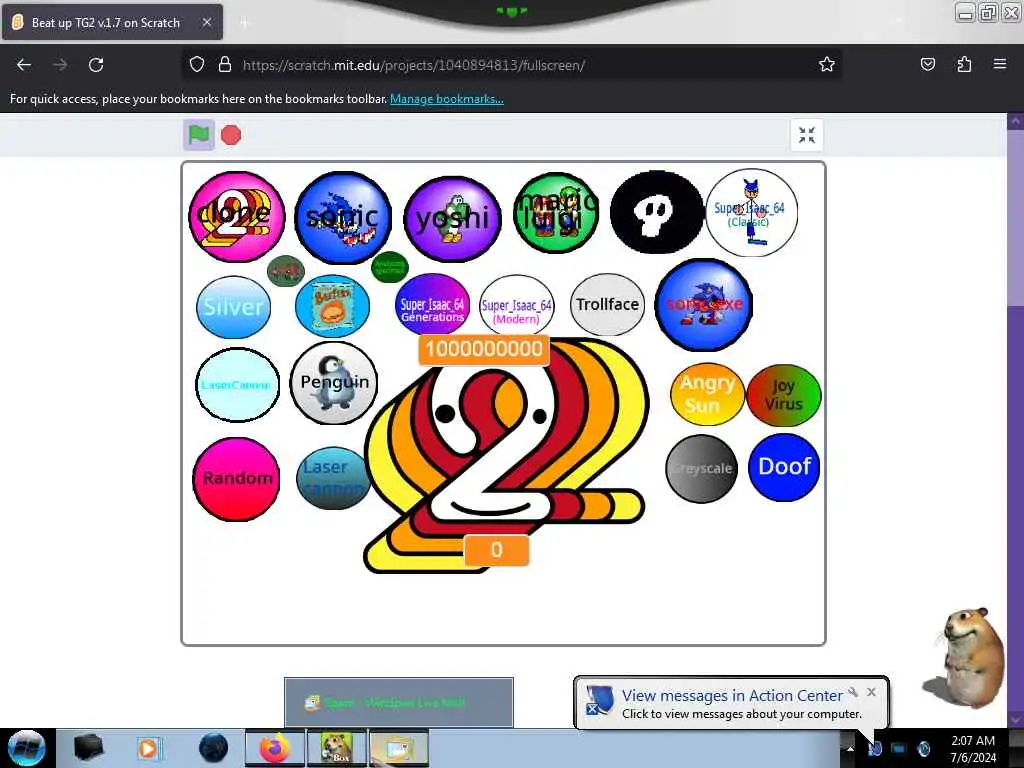Choose the purple yoshi character circle
The width and height of the screenshot is (1024, 768).
(452, 218)
